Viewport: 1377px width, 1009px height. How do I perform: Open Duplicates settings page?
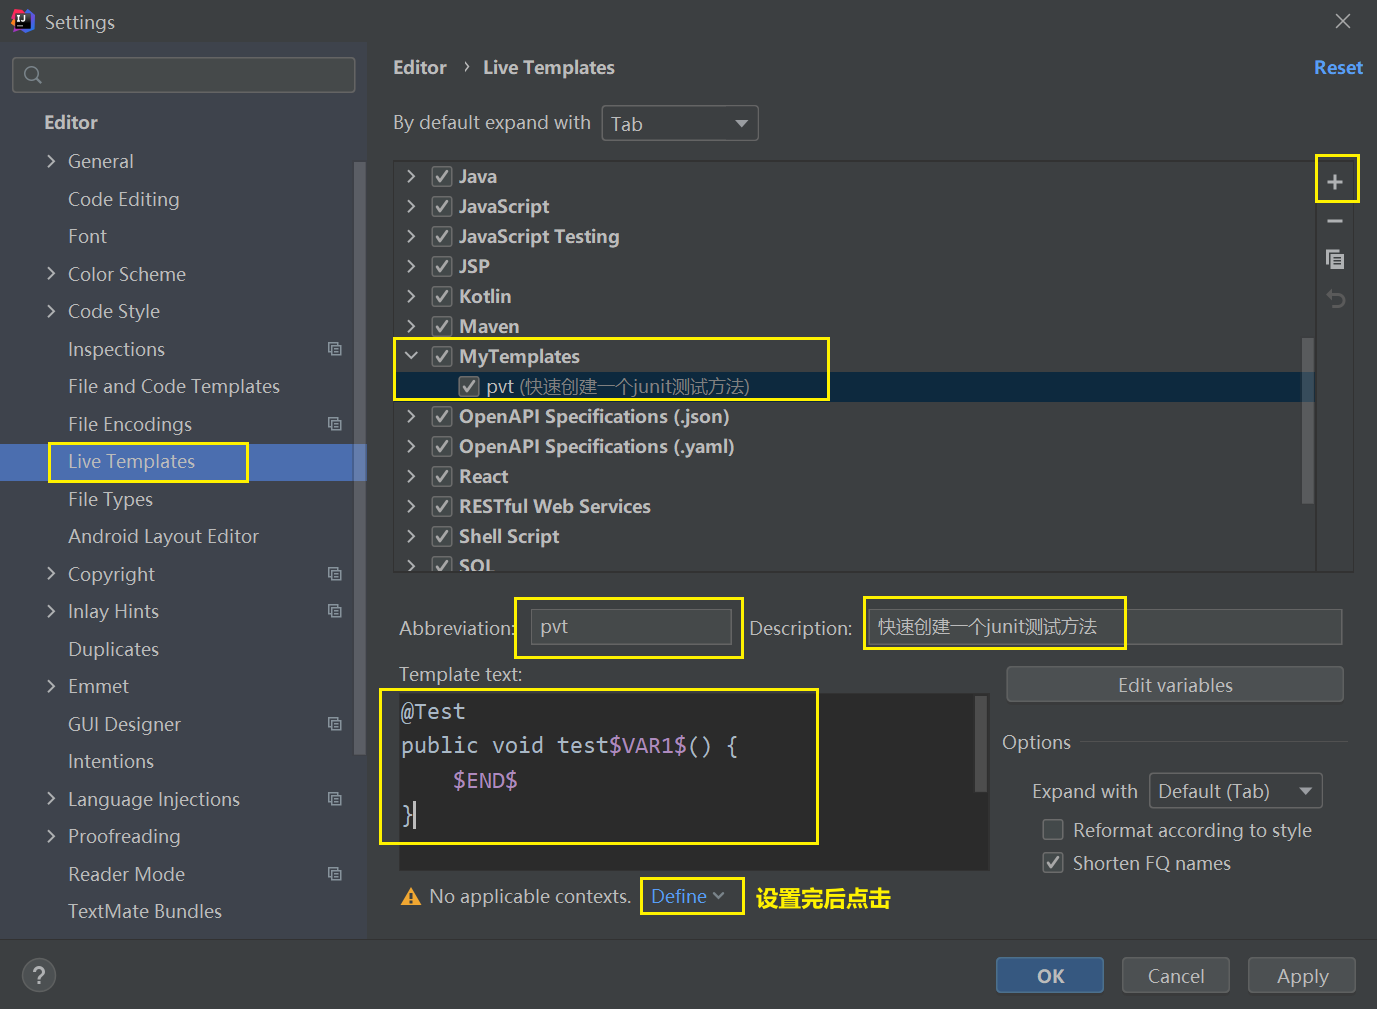tap(113, 649)
